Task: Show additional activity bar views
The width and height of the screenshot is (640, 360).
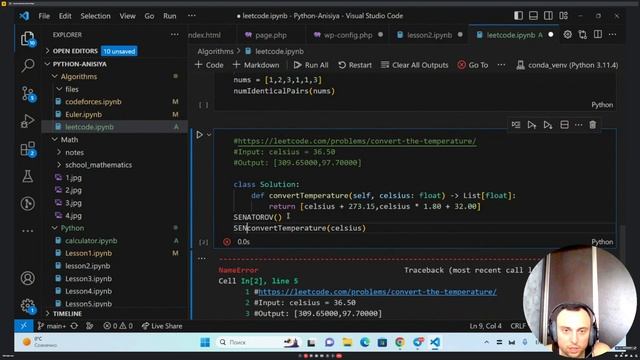Action: [x=27, y=231]
